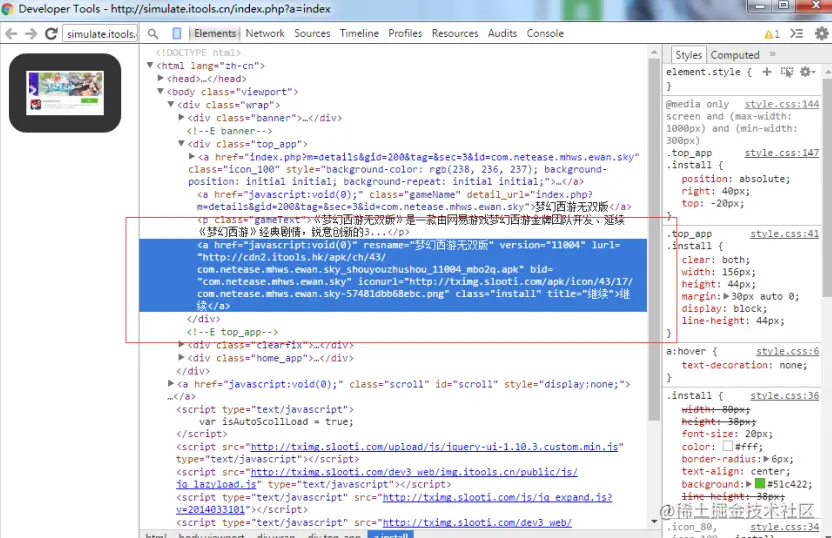Viewport: 832px width, 538px height.
Task: Click the 'display: block;' property
Action: coord(724,308)
